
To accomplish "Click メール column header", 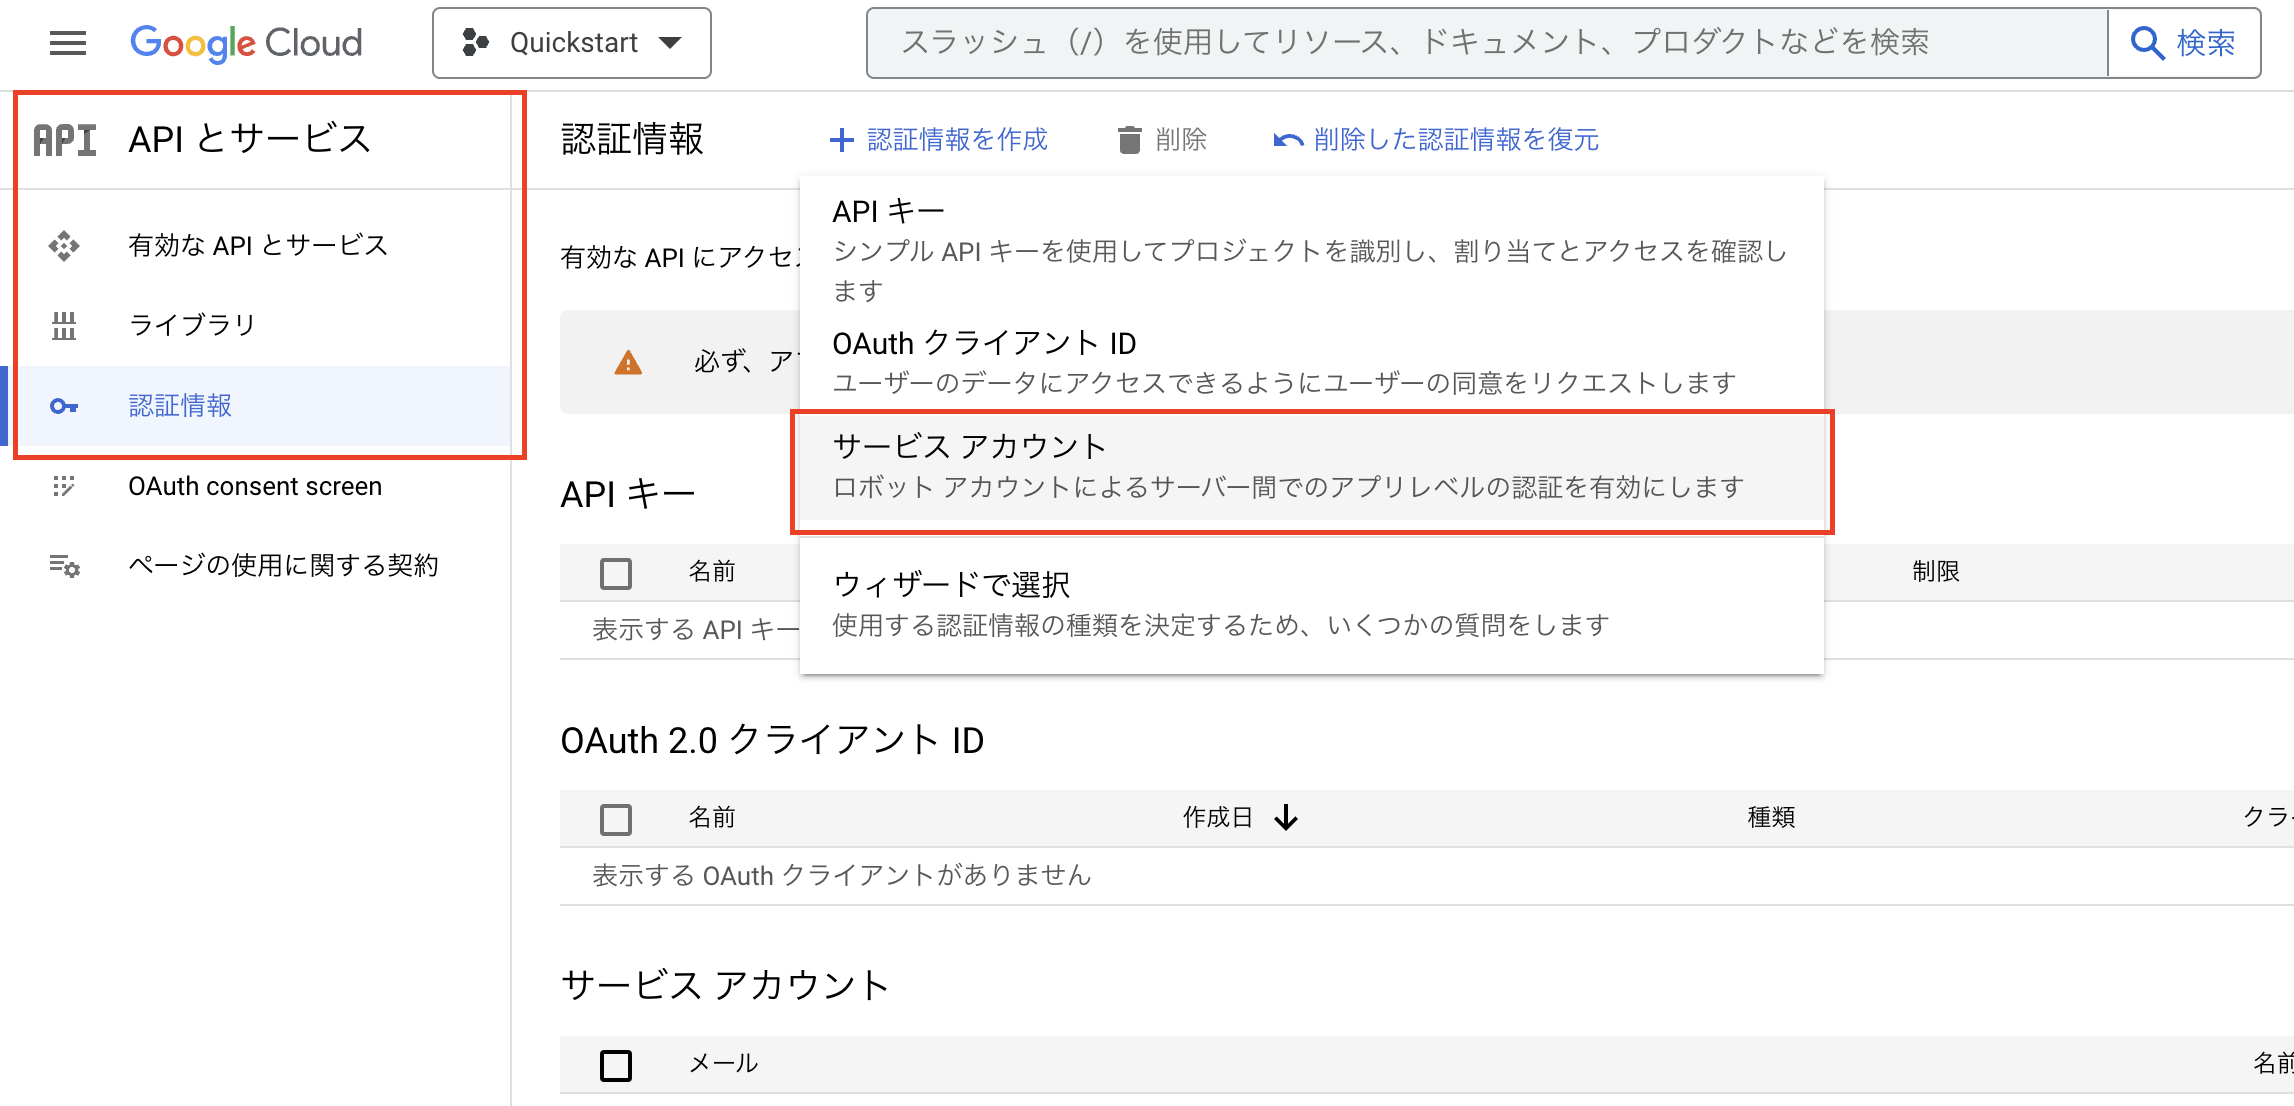I will 723,1064.
